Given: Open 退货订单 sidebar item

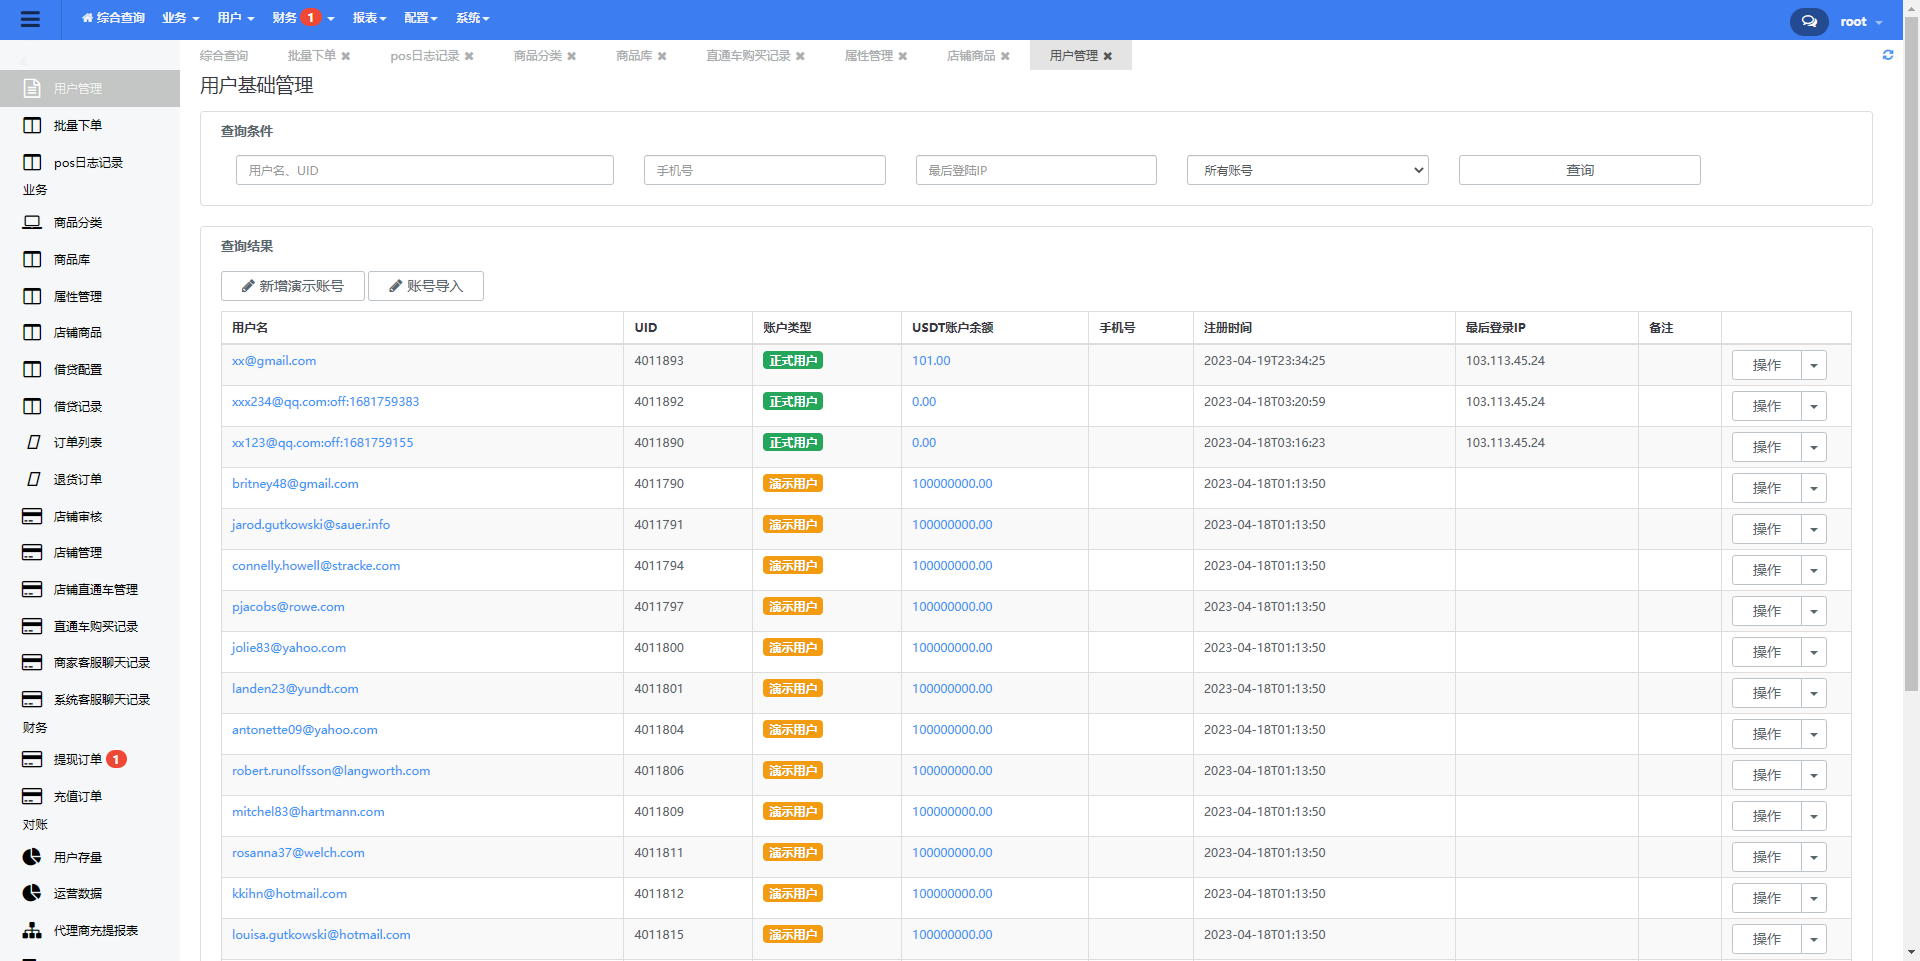Looking at the screenshot, I should (x=78, y=479).
